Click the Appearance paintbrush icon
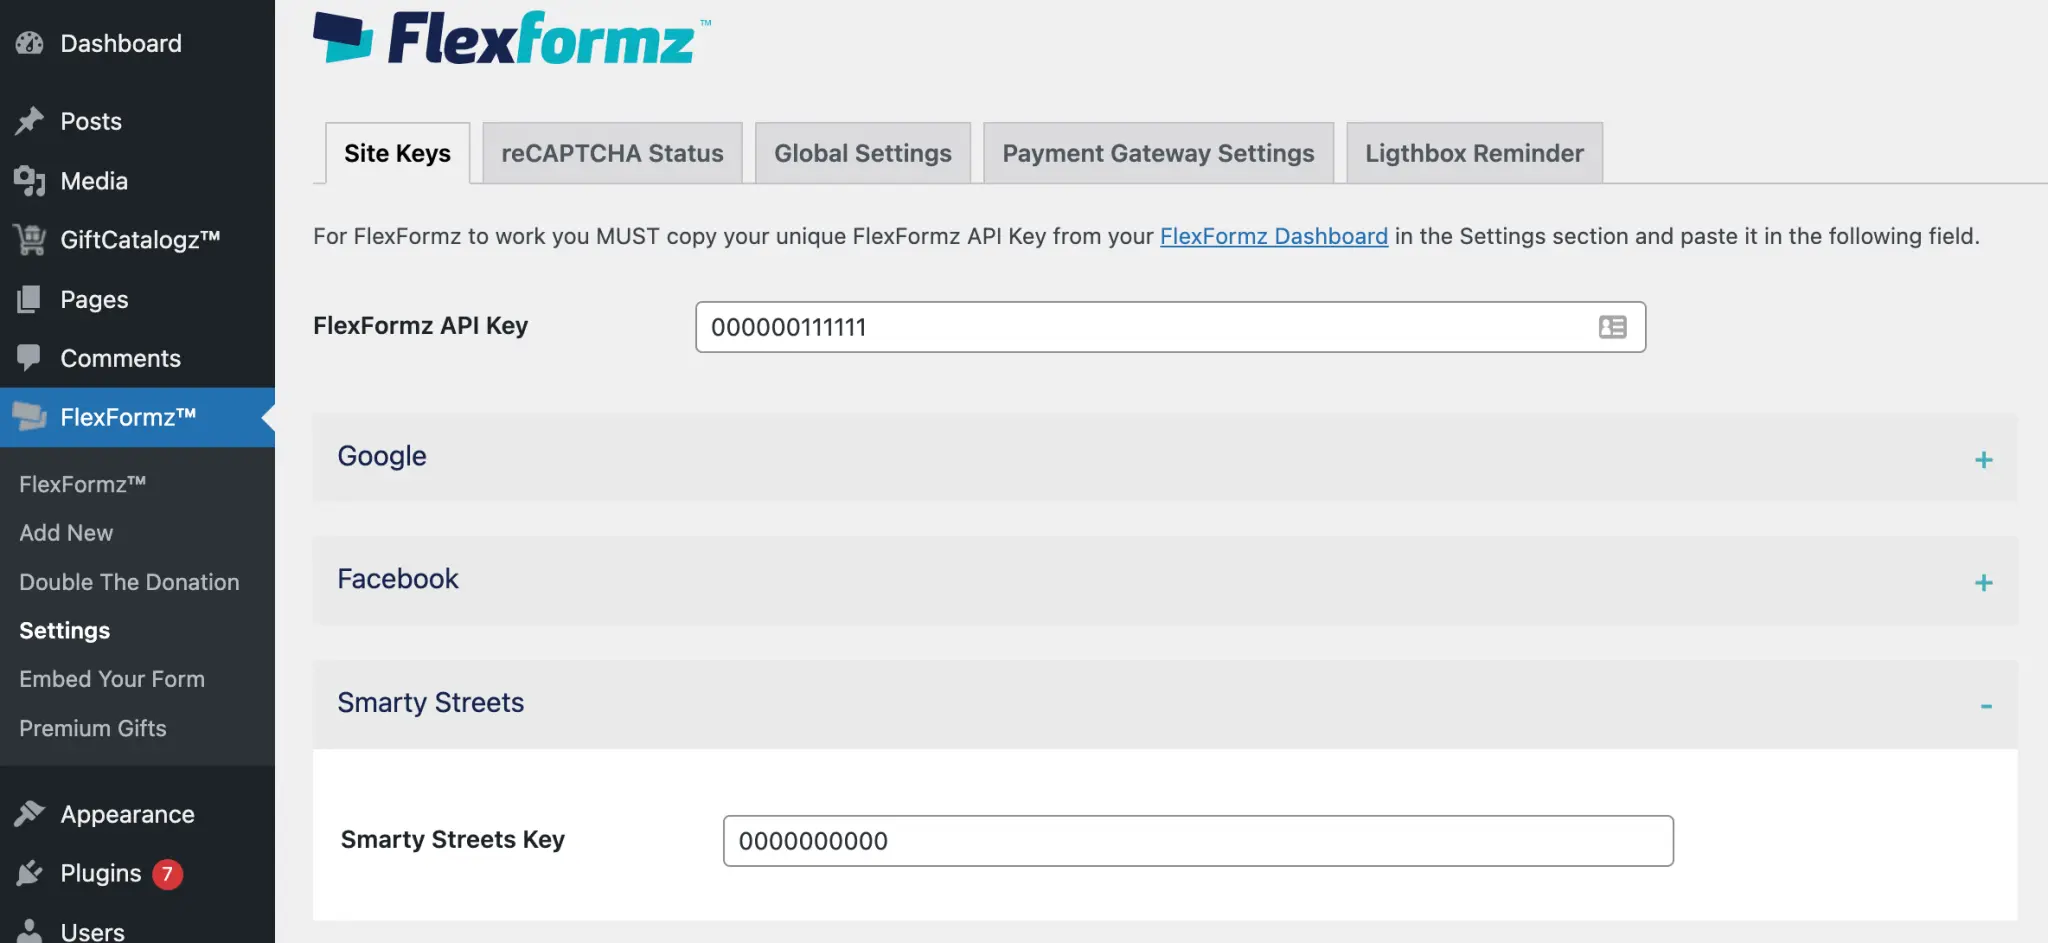This screenshot has width=2048, height=943. point(30,814)
